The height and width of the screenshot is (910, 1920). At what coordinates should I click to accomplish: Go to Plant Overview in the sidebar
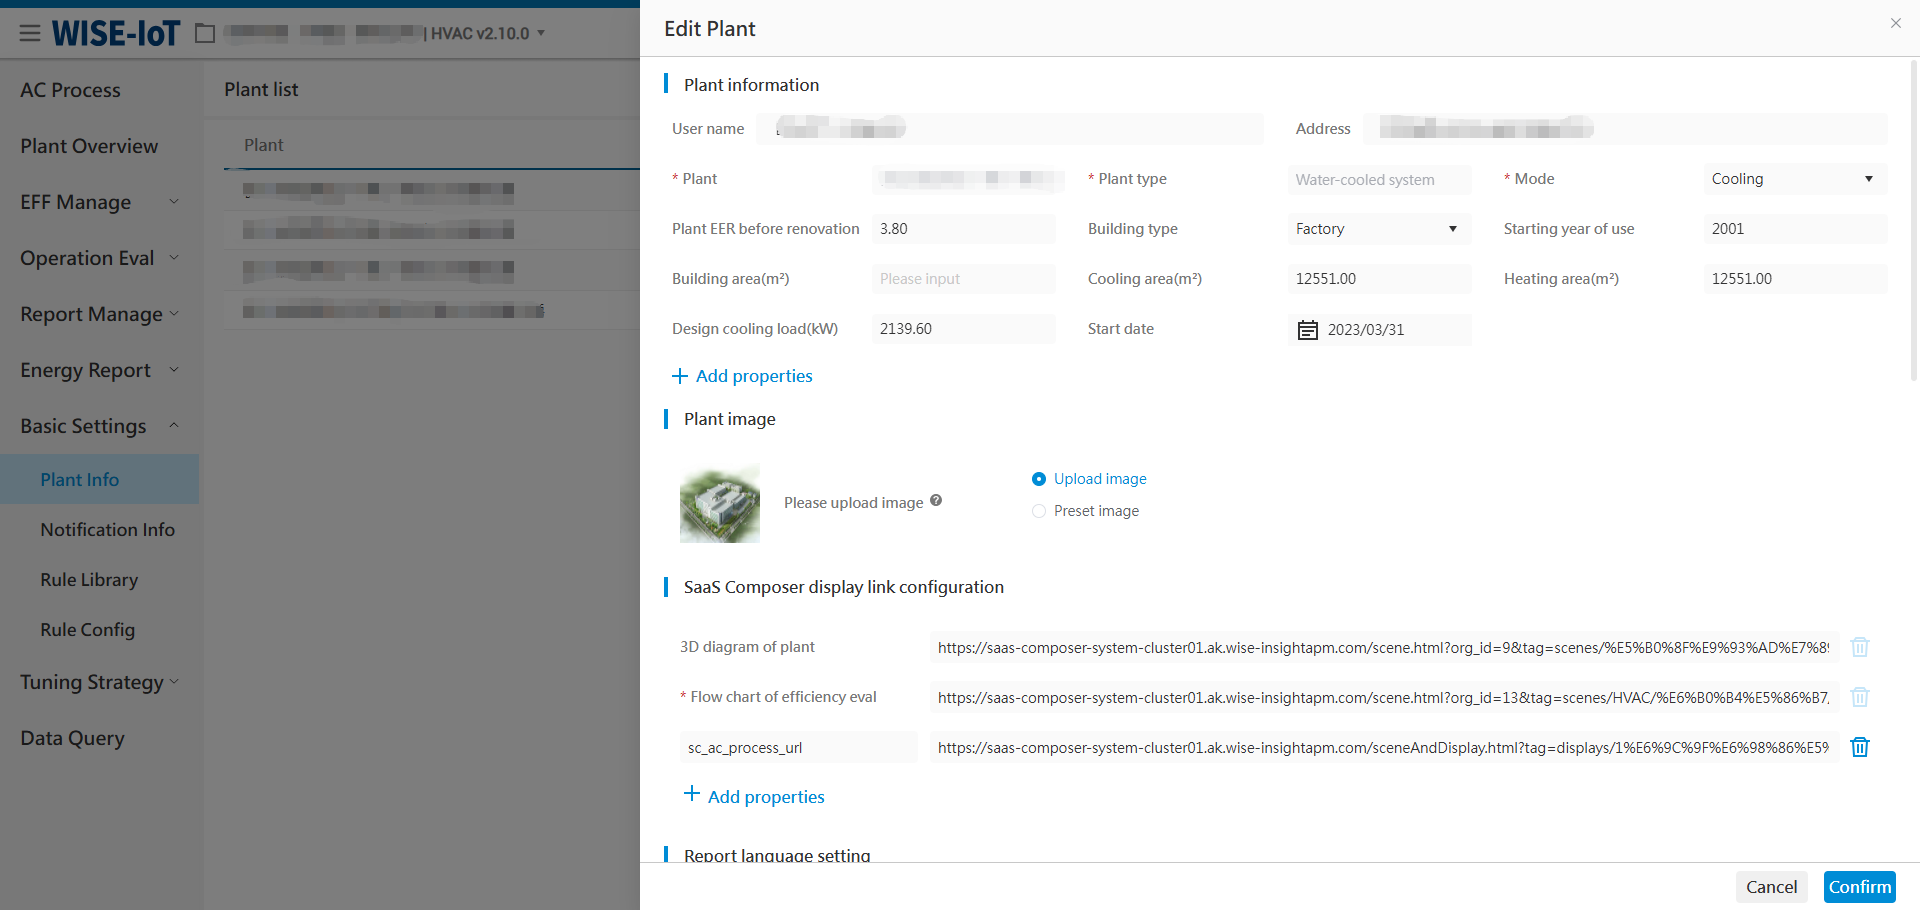[89, 146]
